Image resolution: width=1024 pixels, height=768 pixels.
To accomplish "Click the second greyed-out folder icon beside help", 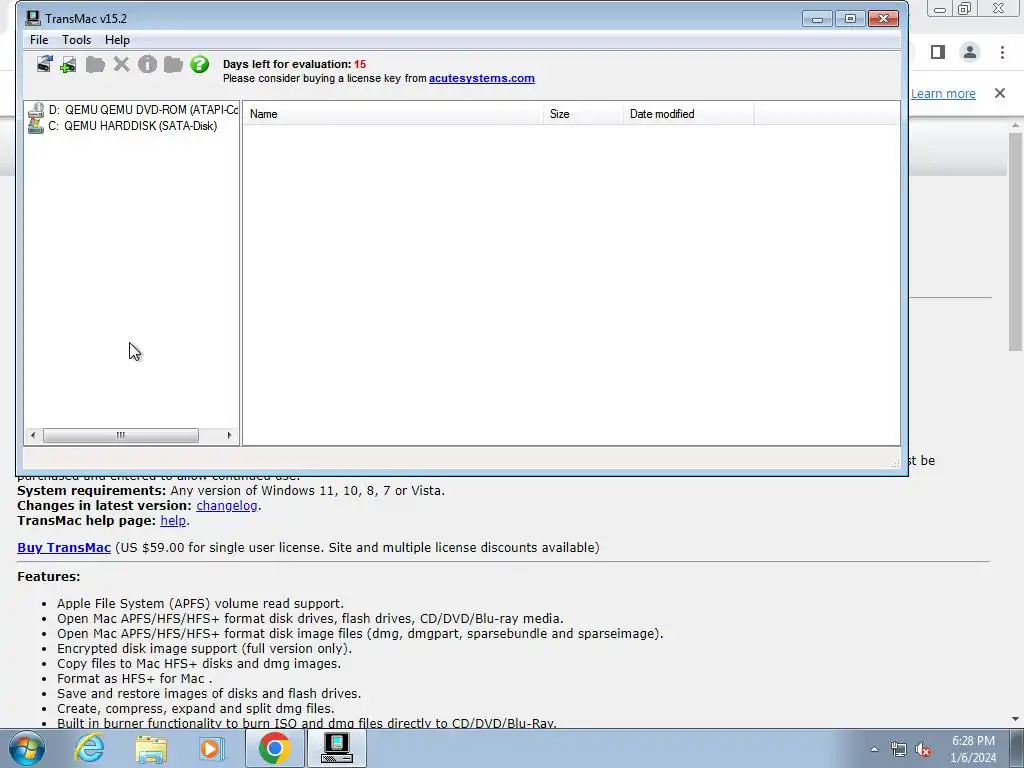I will point(173,64).
